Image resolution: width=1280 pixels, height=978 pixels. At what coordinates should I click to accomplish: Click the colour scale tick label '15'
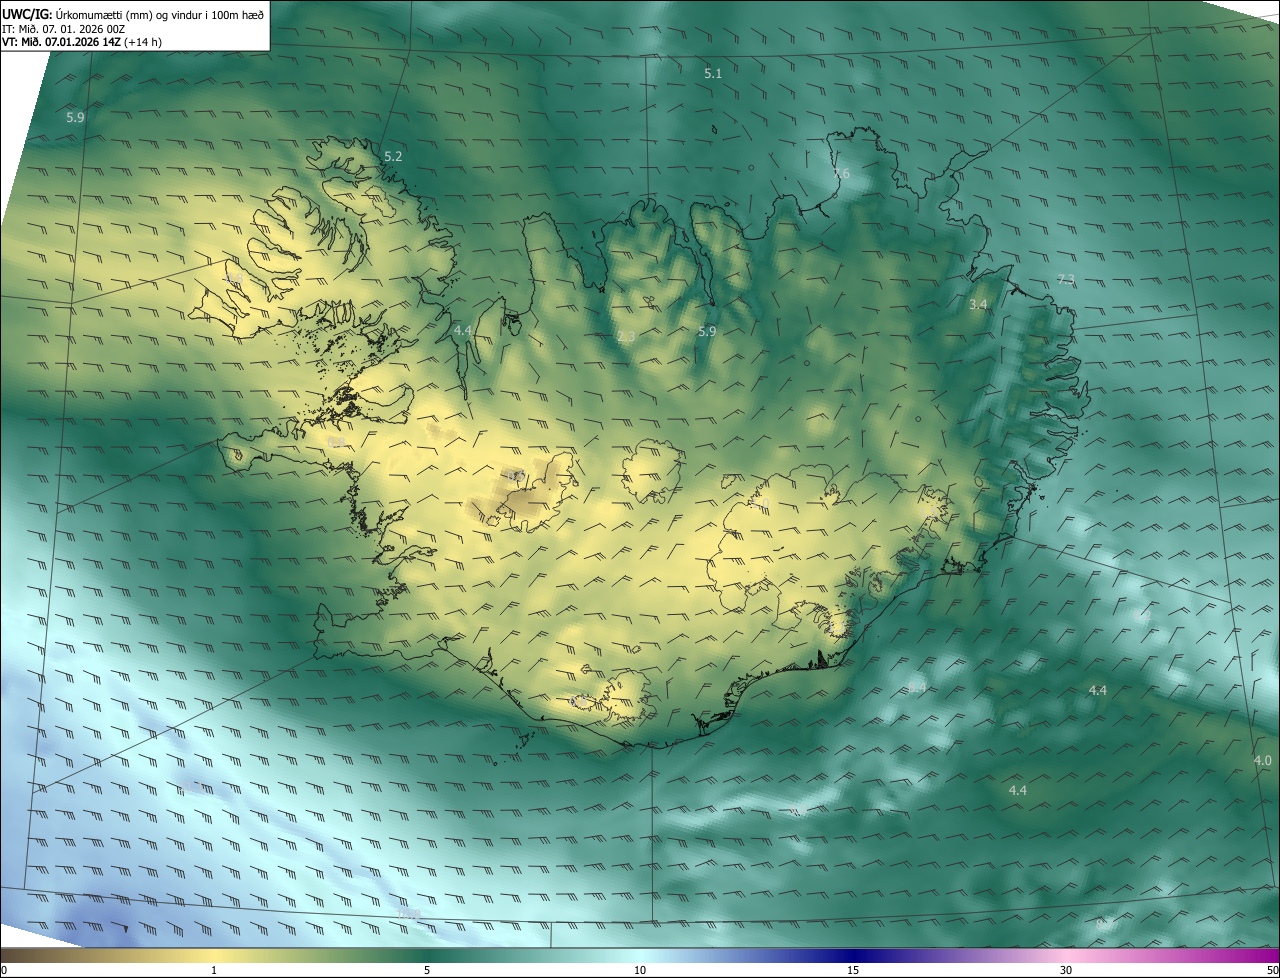tap(853, 970)
